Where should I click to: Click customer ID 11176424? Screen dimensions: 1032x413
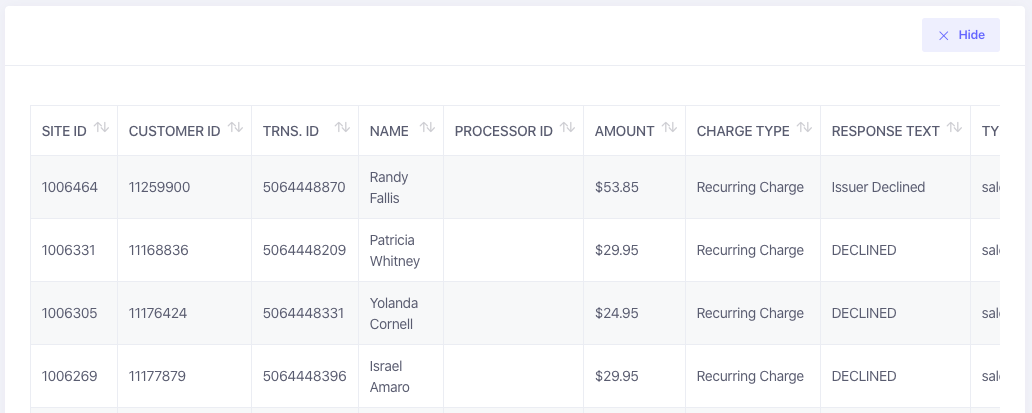click(158, 314)
